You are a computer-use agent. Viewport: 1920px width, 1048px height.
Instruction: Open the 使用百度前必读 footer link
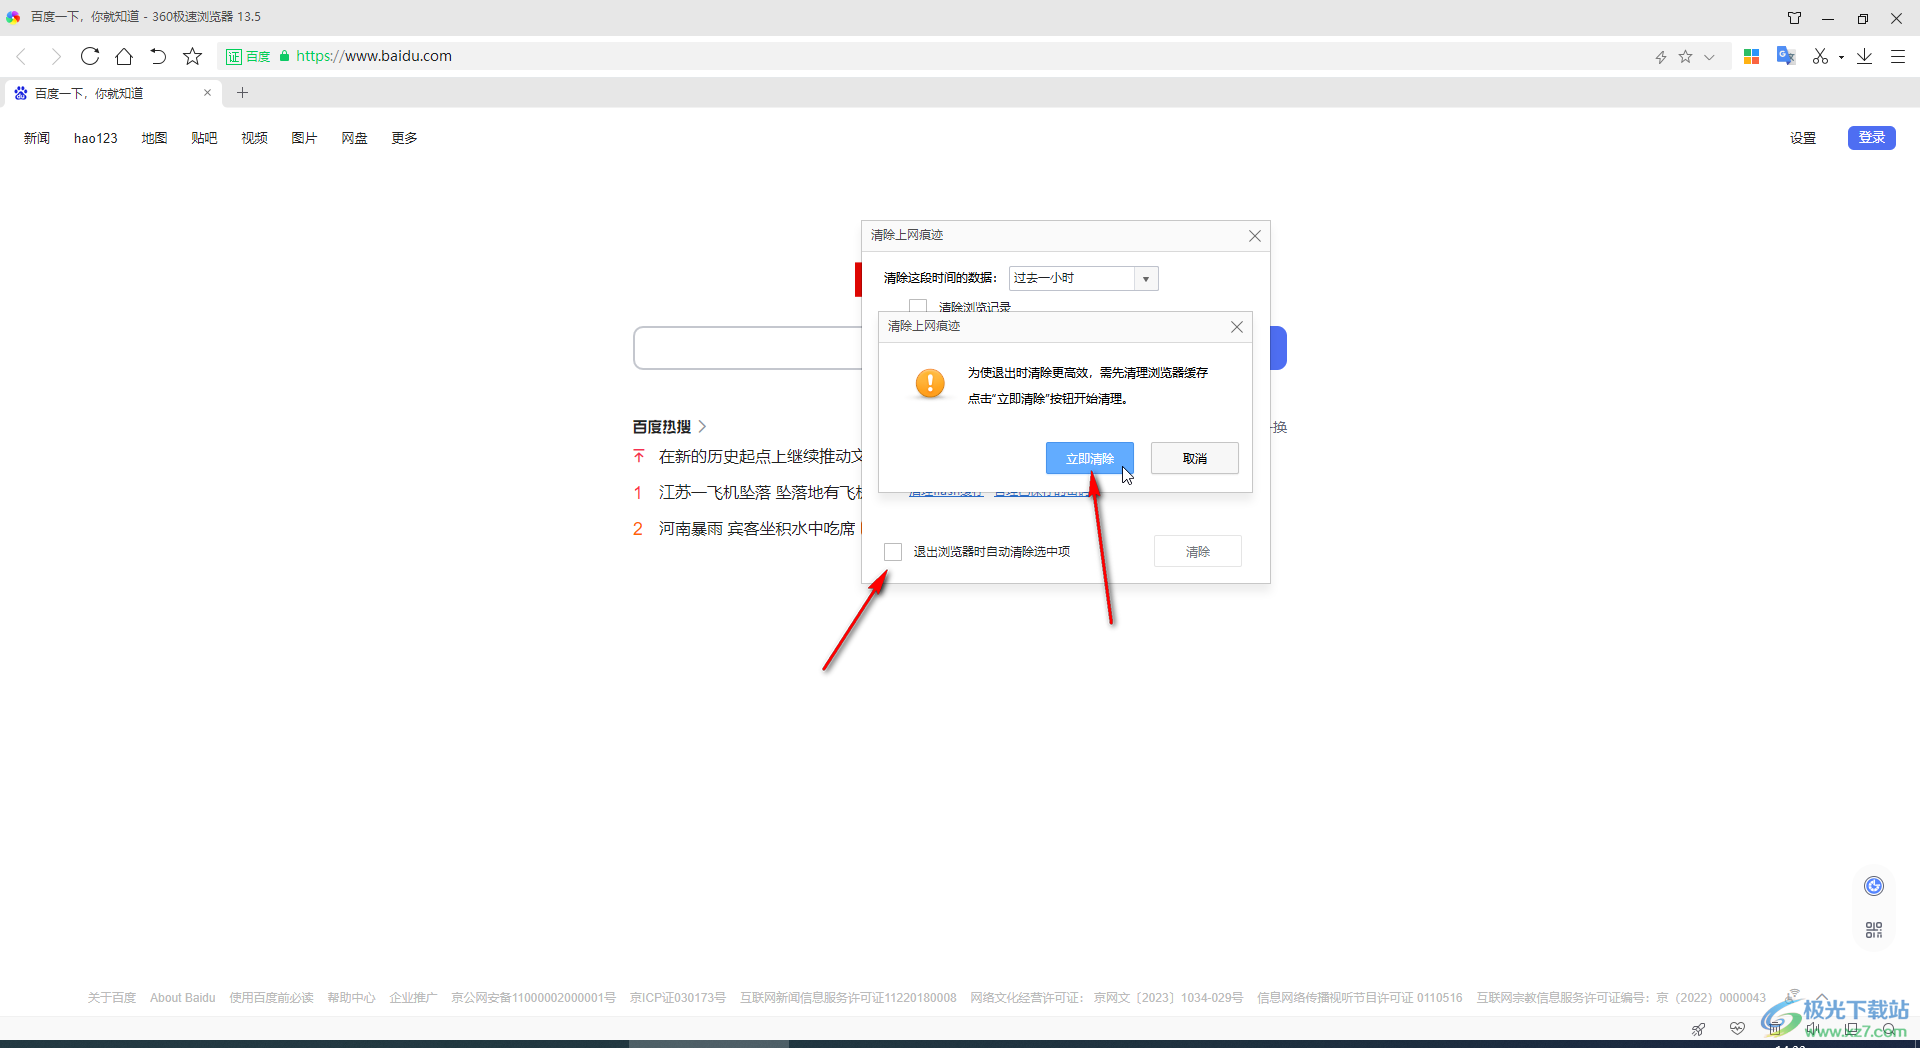(271, 998)
